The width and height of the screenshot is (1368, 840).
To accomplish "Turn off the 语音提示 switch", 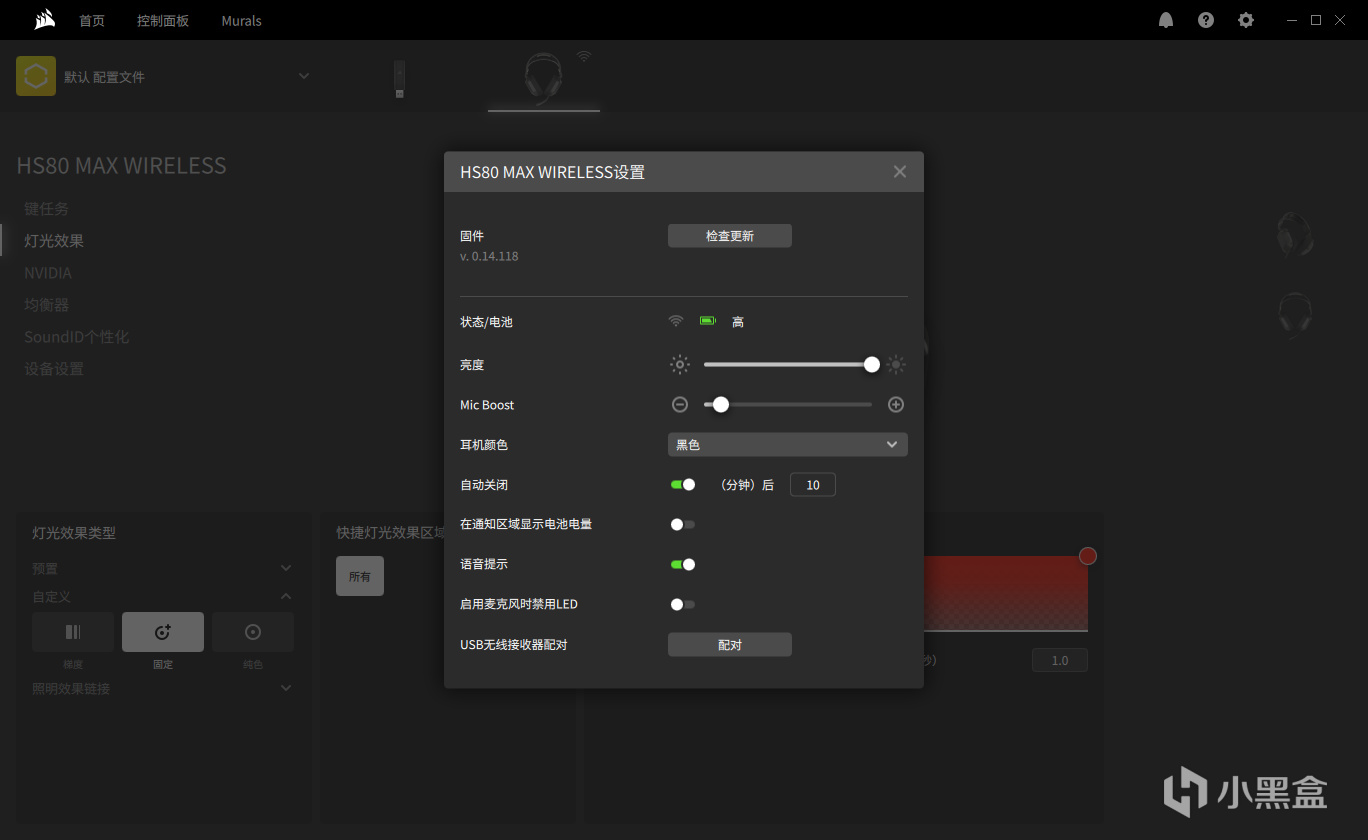I will coord(683,564).
